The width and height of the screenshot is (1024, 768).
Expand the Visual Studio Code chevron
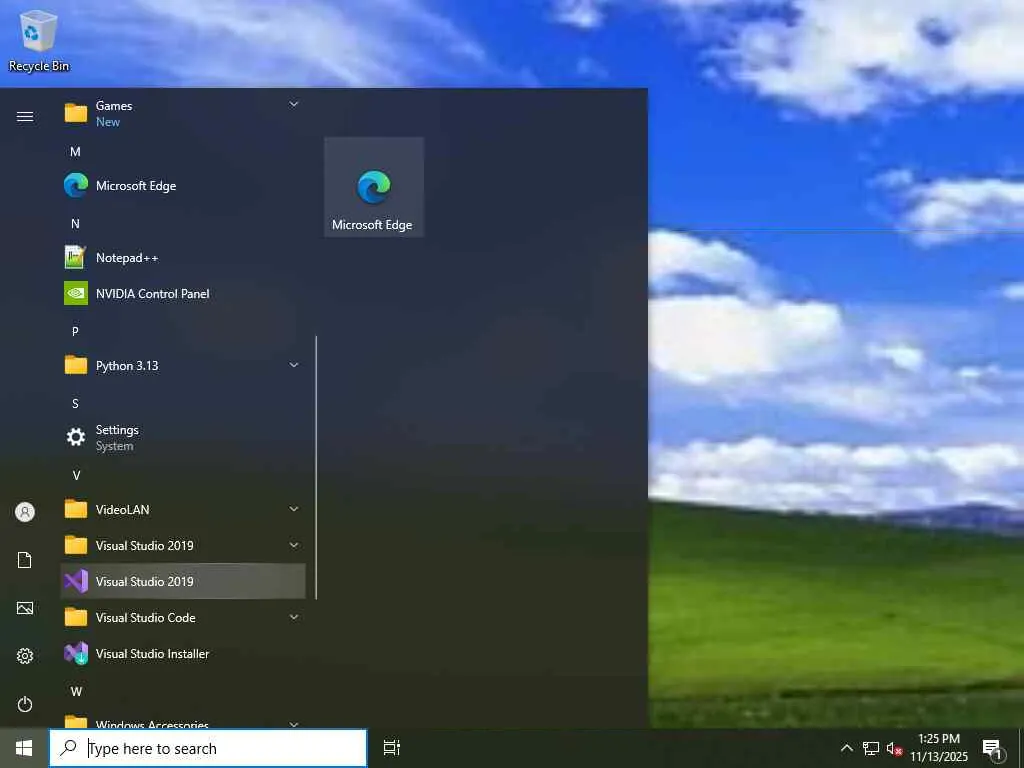[x=294, y=616]
